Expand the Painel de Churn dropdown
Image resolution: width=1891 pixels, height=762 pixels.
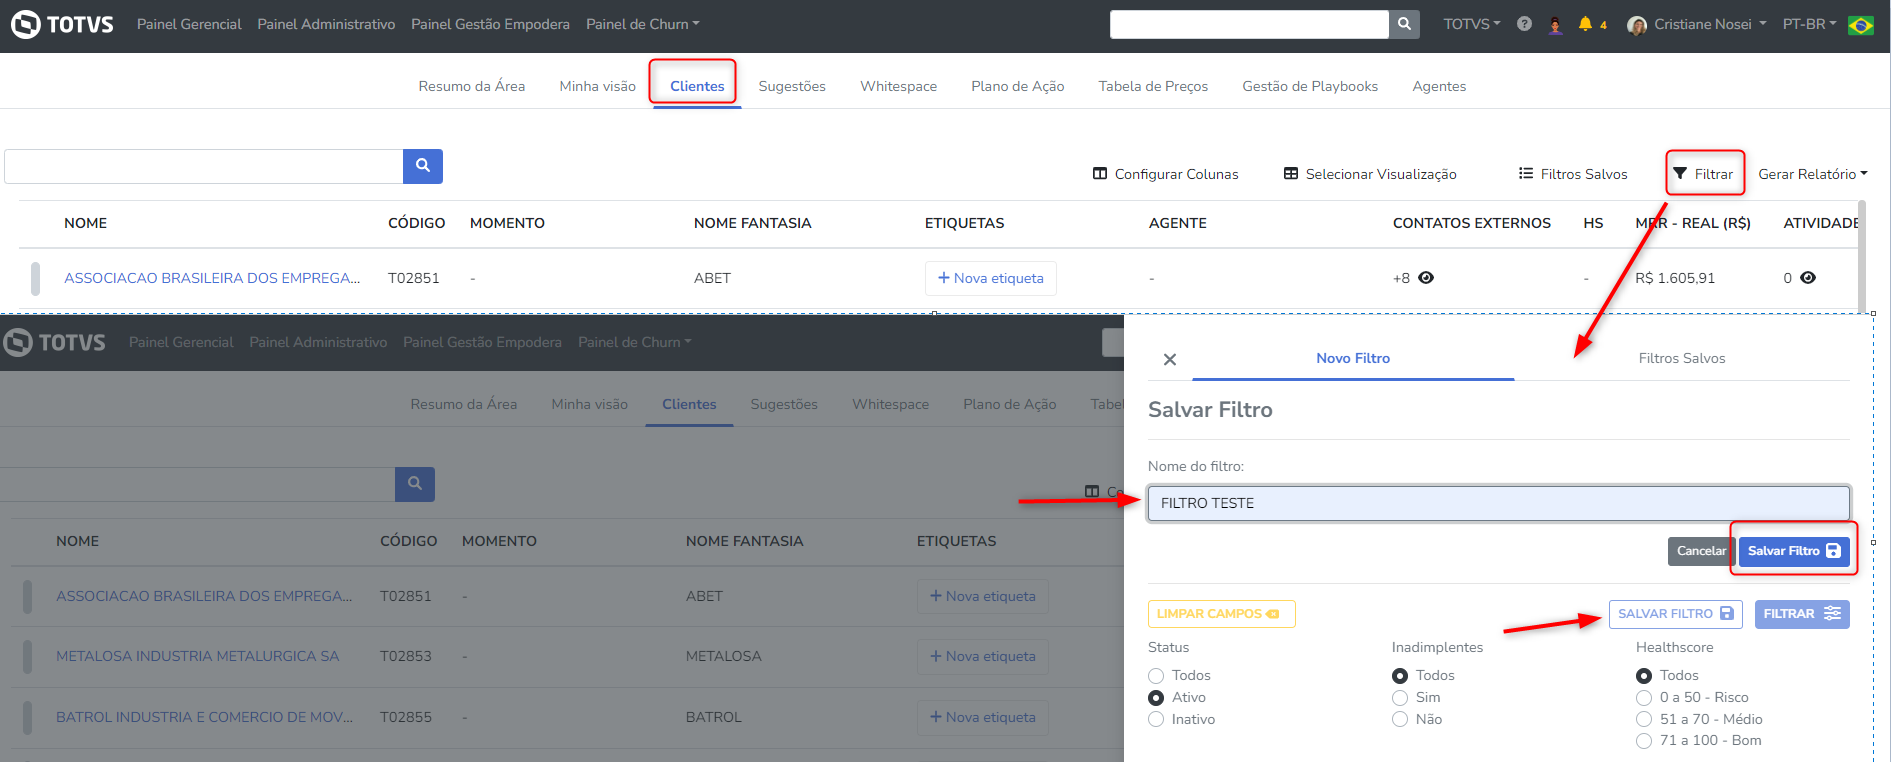tap(642, 24)
